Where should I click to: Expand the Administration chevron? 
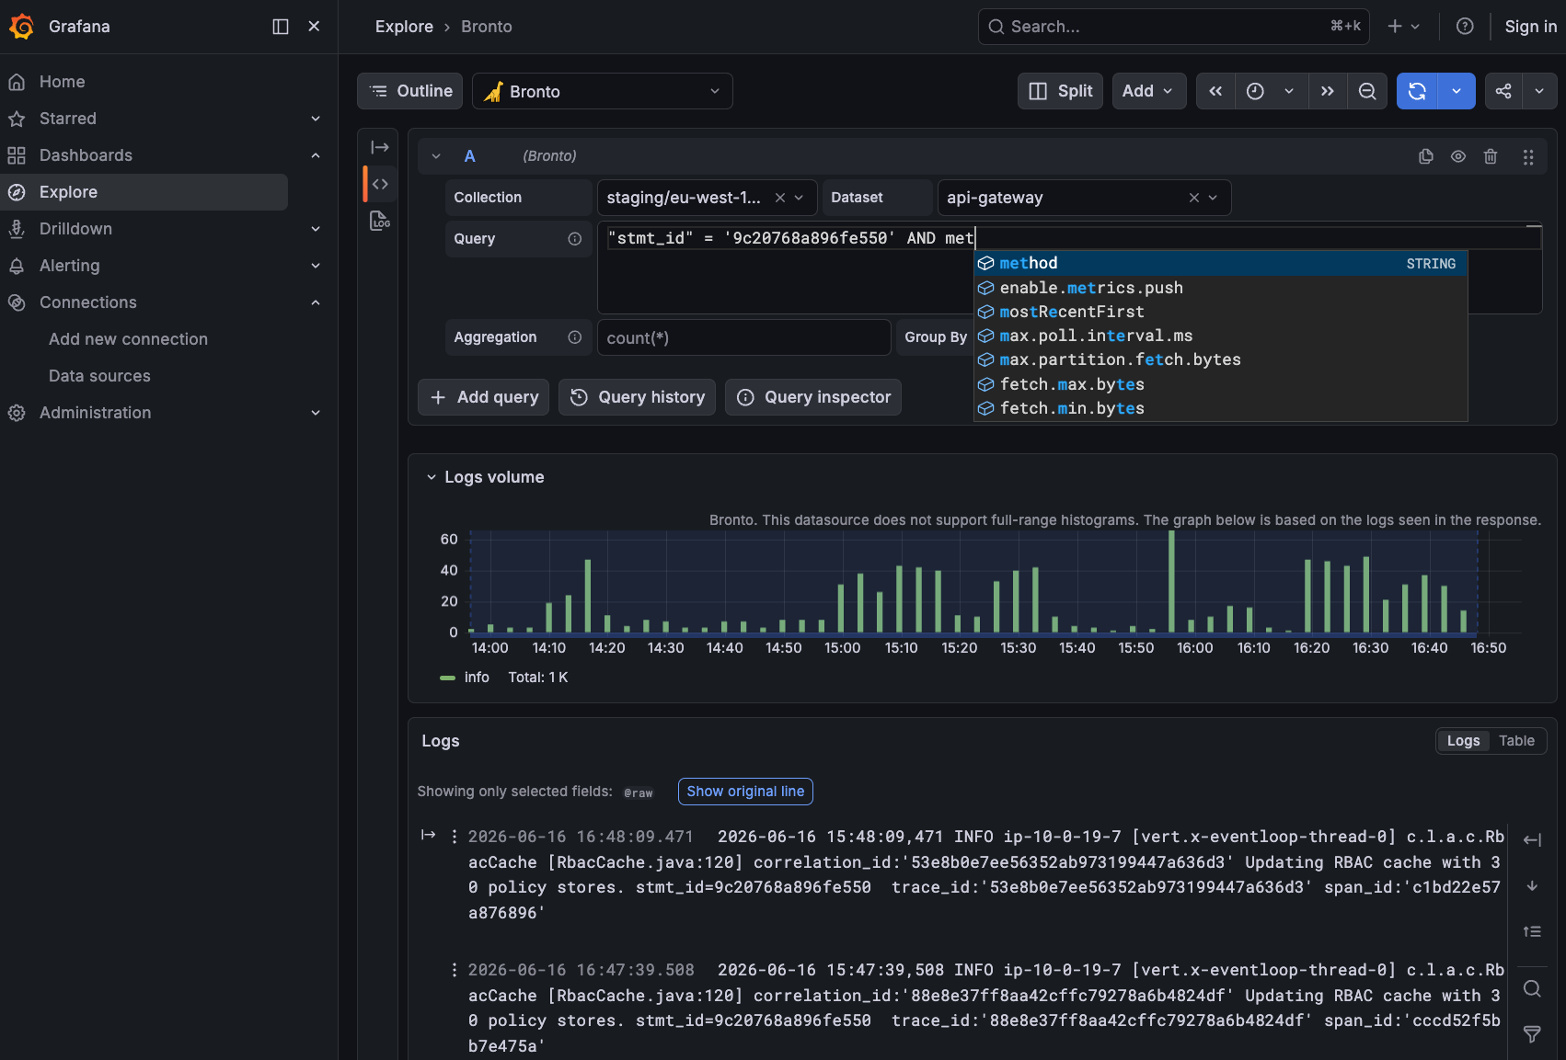pyautogui.click(x=315, y=413)
